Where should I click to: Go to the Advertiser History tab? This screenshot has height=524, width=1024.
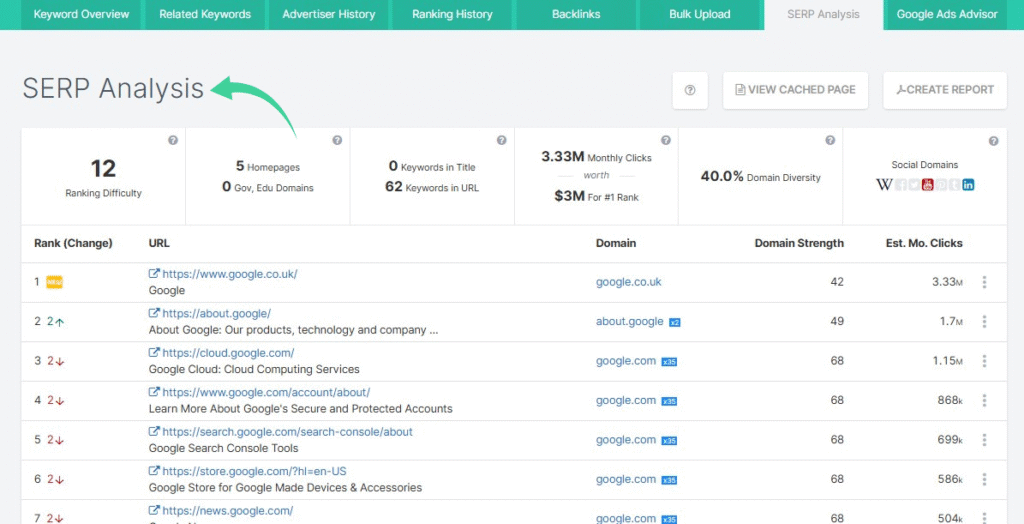[328, 14]
